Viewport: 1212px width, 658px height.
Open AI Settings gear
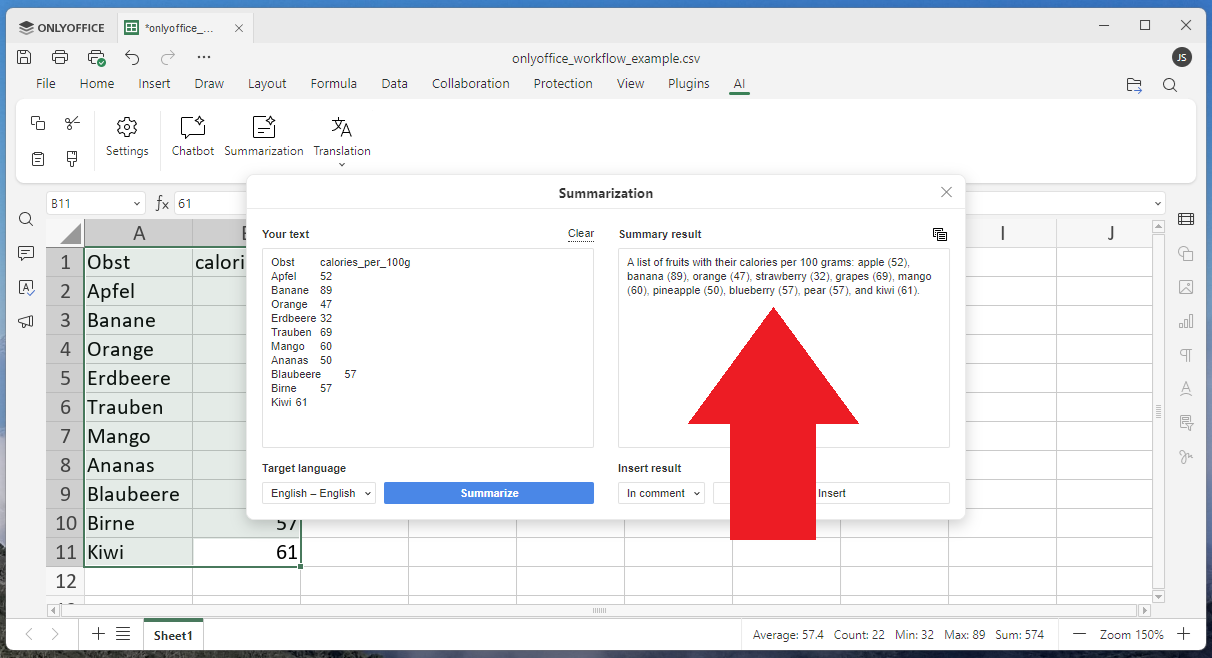[x=127, y=136]
